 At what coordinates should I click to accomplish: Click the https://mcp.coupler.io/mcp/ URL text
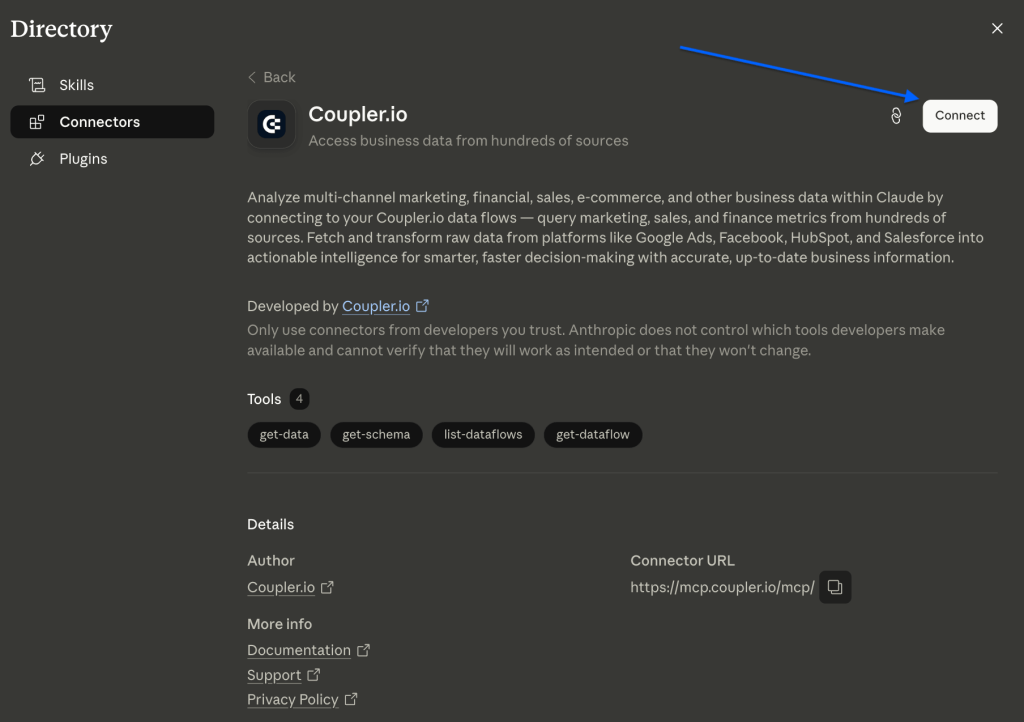[x=722, y=587]
